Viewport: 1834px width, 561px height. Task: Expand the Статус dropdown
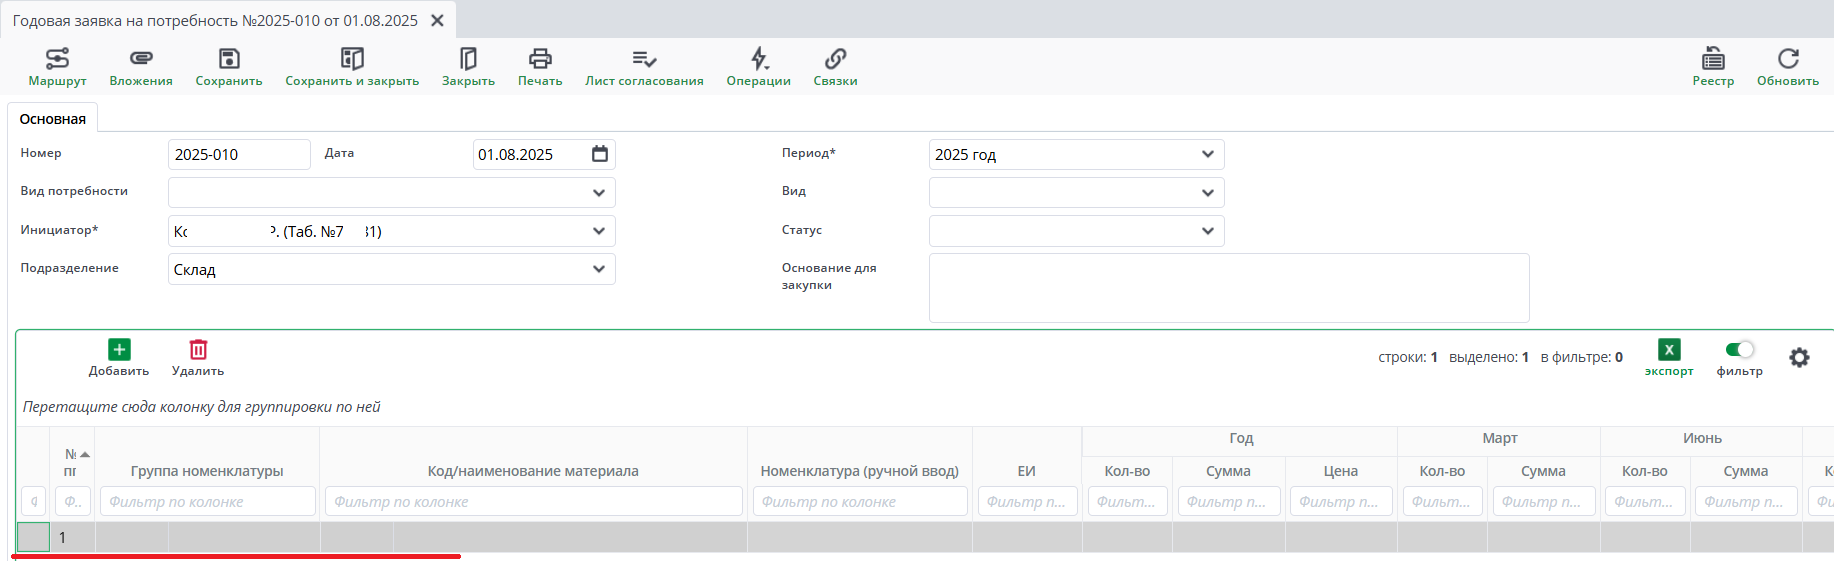point(1207,231)
